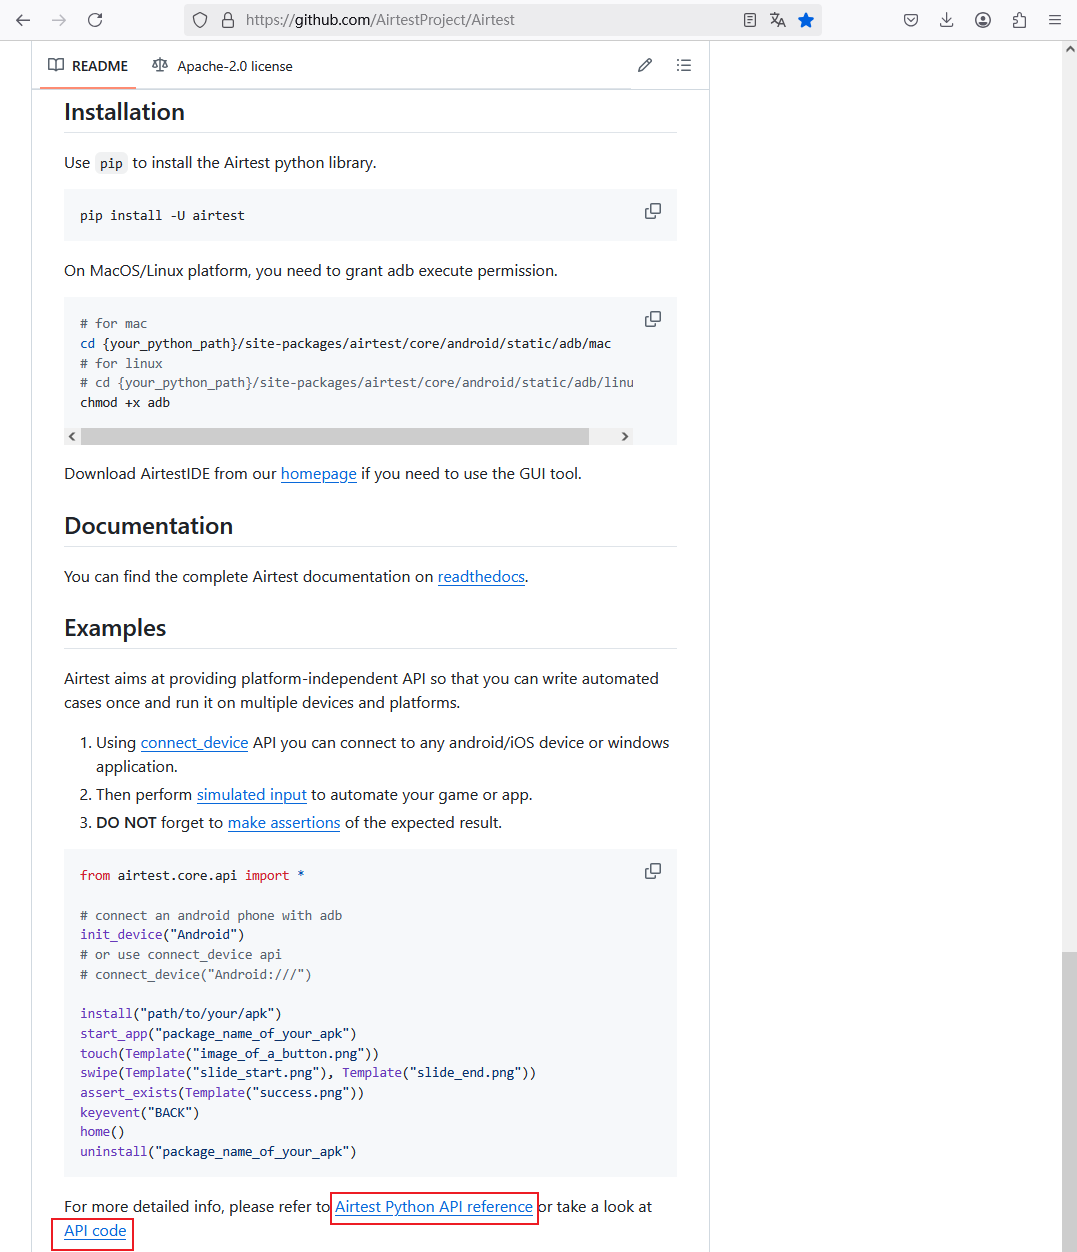This screenshot has height=1252, width=1077.
Task: Open the Firefox downloads panel
Action: (x=946, y=20)
